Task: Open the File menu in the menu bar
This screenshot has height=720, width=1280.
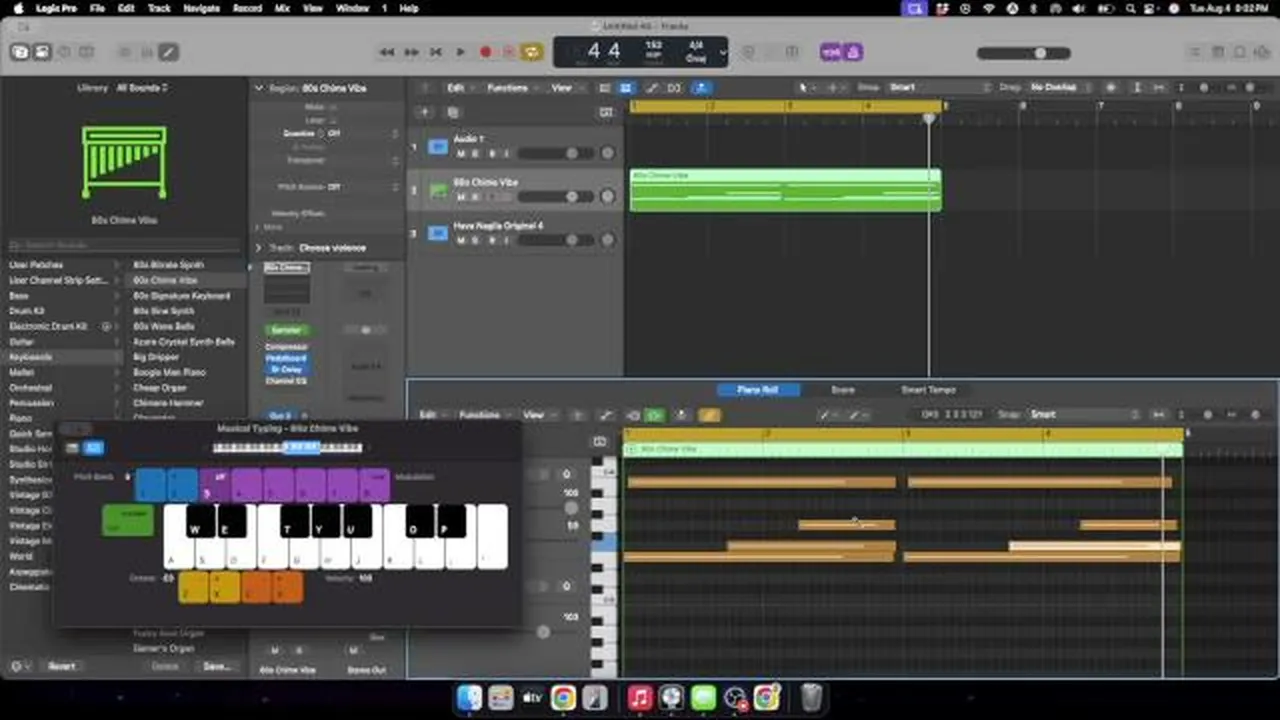Action: click(x=97, y=8)
